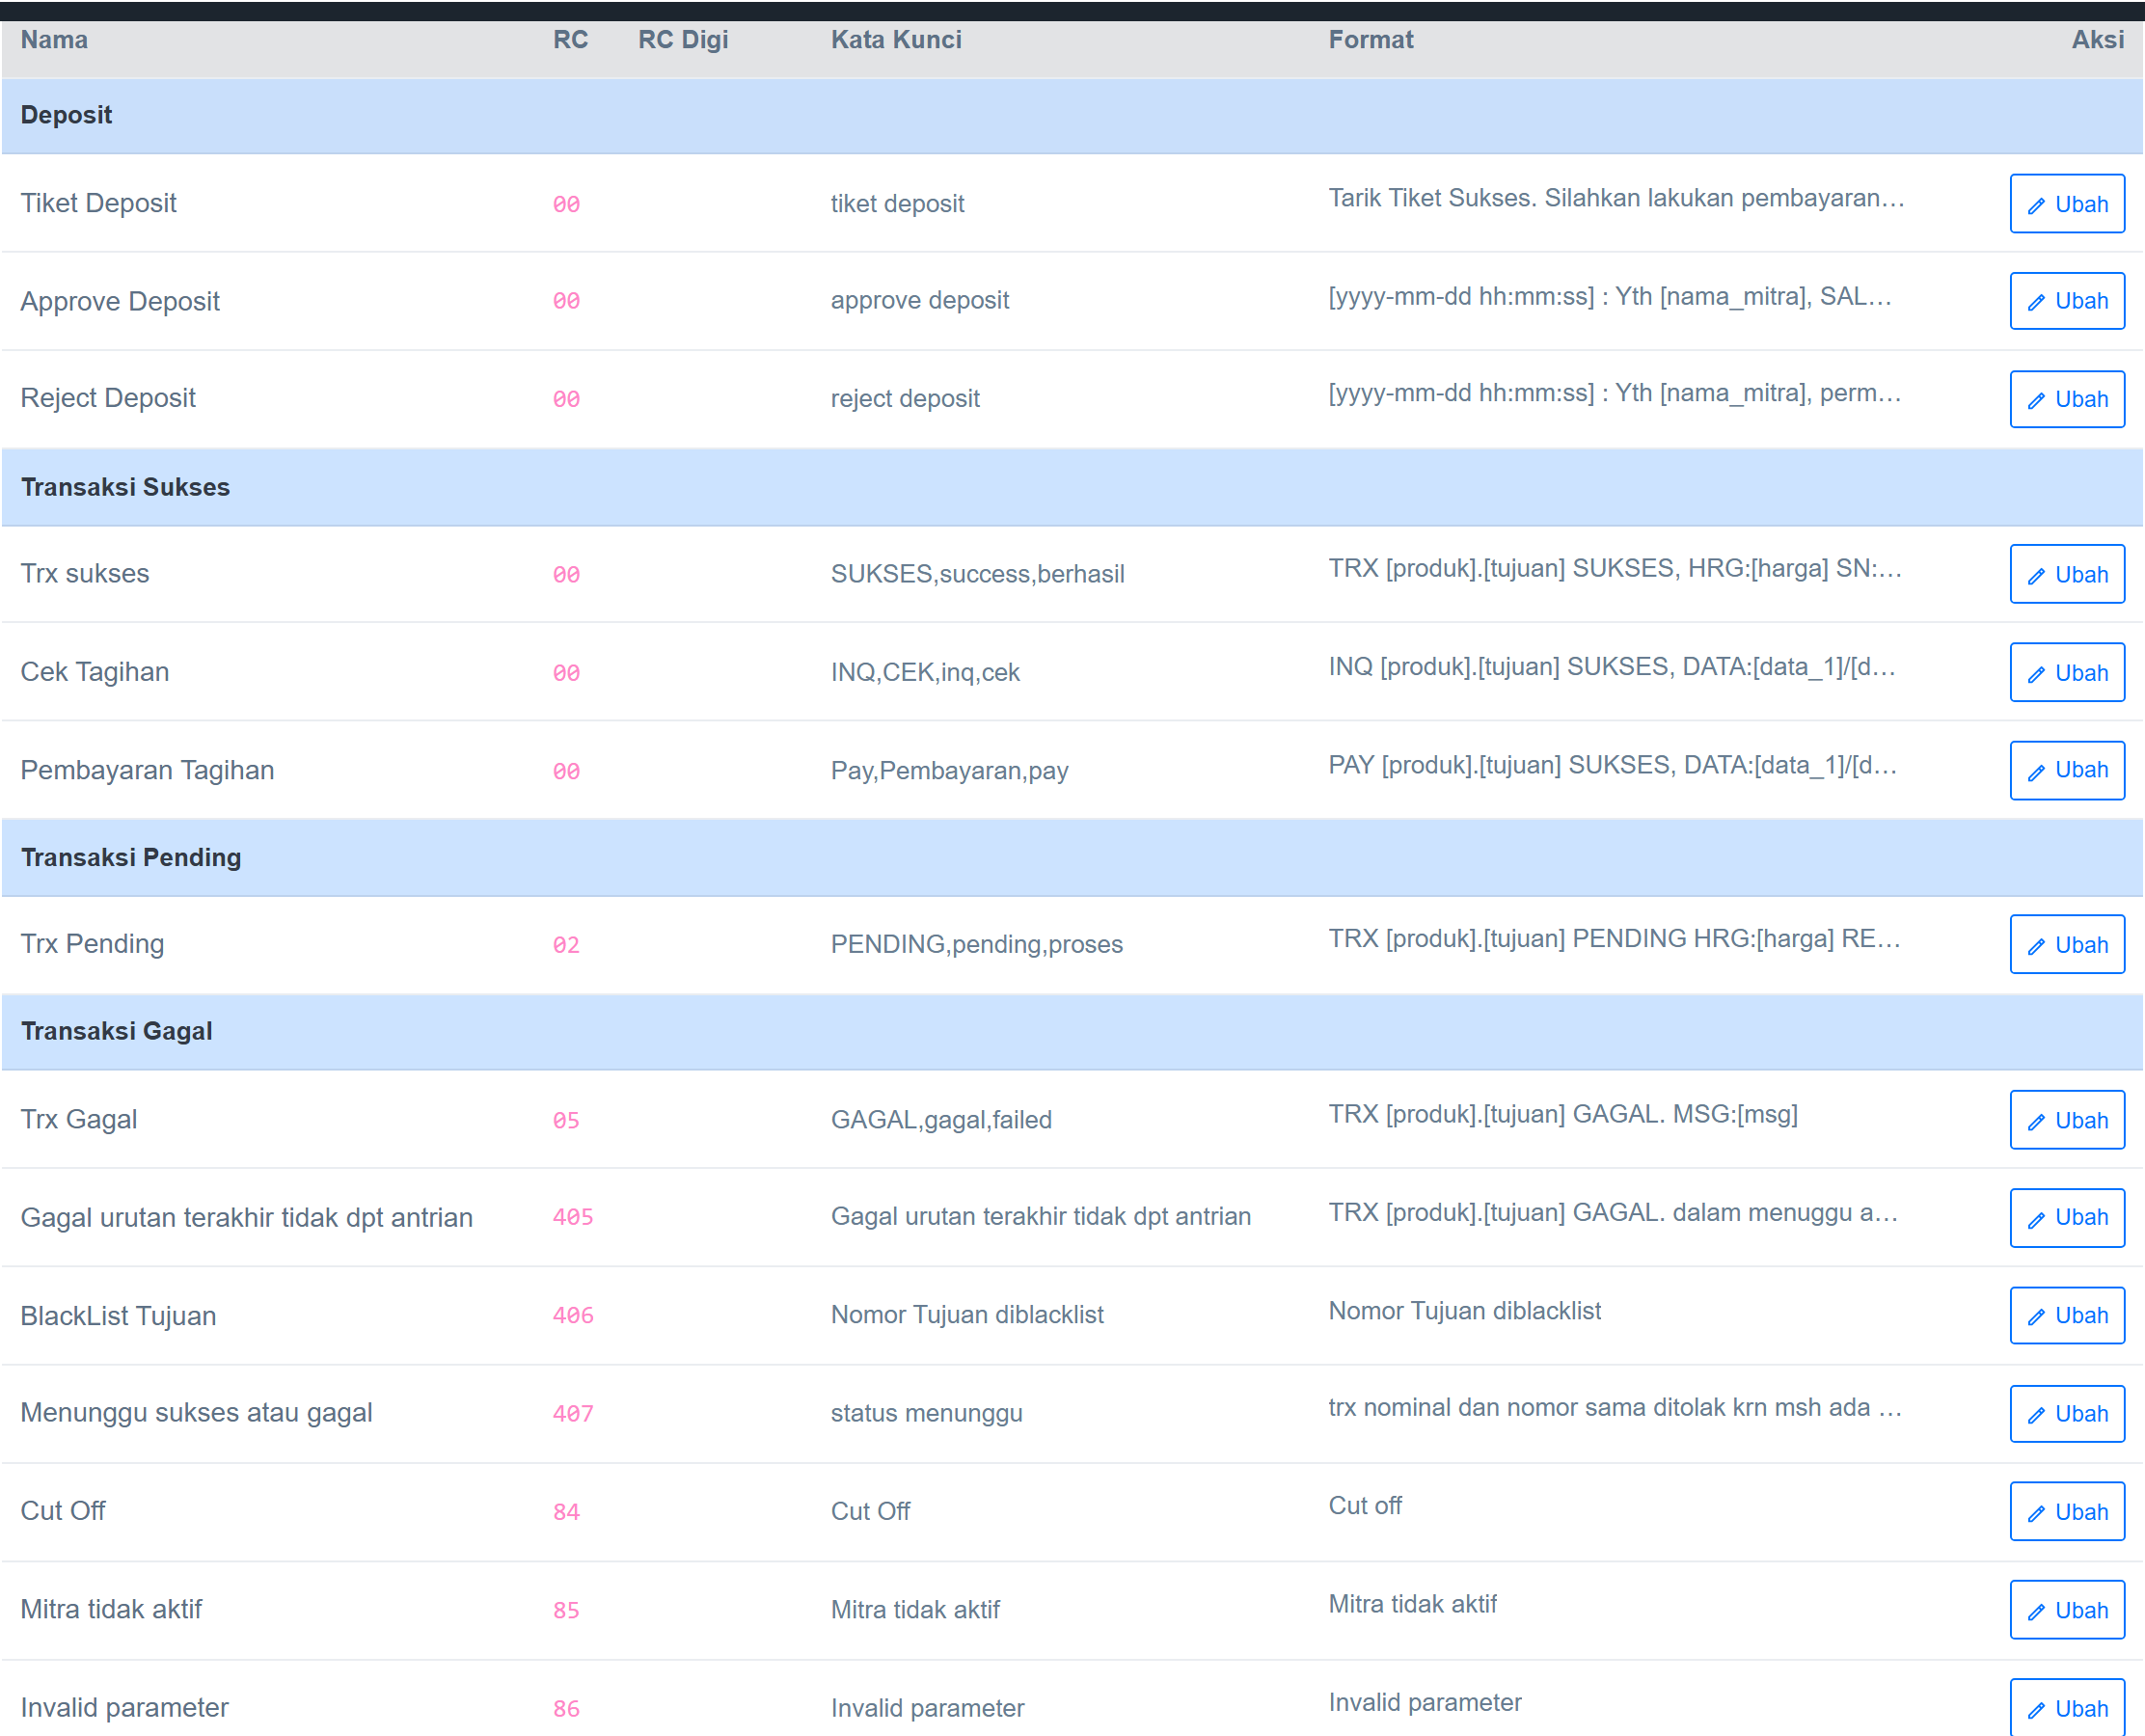Click RC code 85
2145x1736 pixels.
pos(566,1610)
